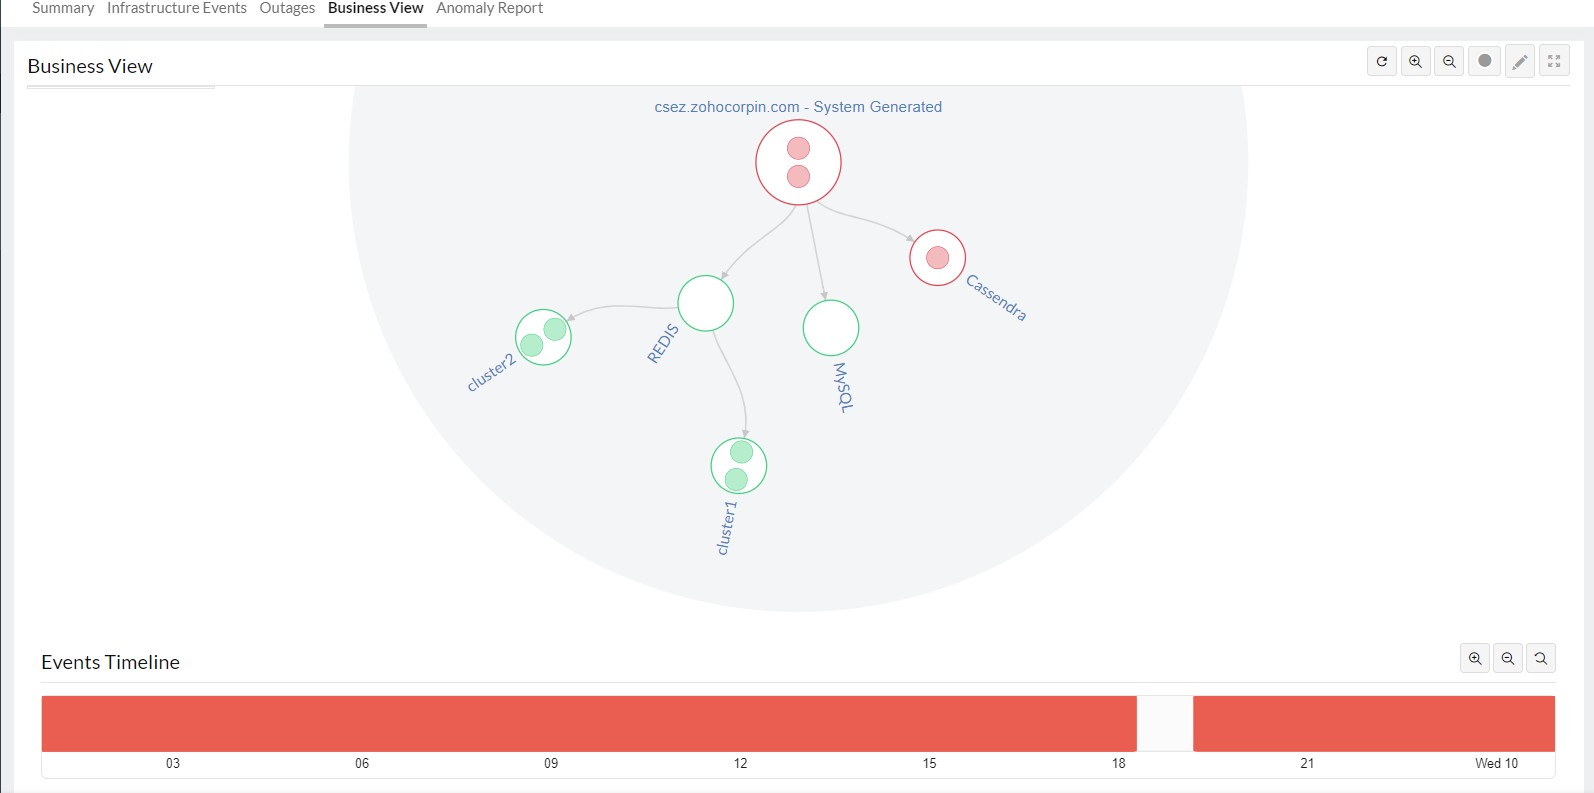Switch to the Summary tab

(x=63, y=8)
